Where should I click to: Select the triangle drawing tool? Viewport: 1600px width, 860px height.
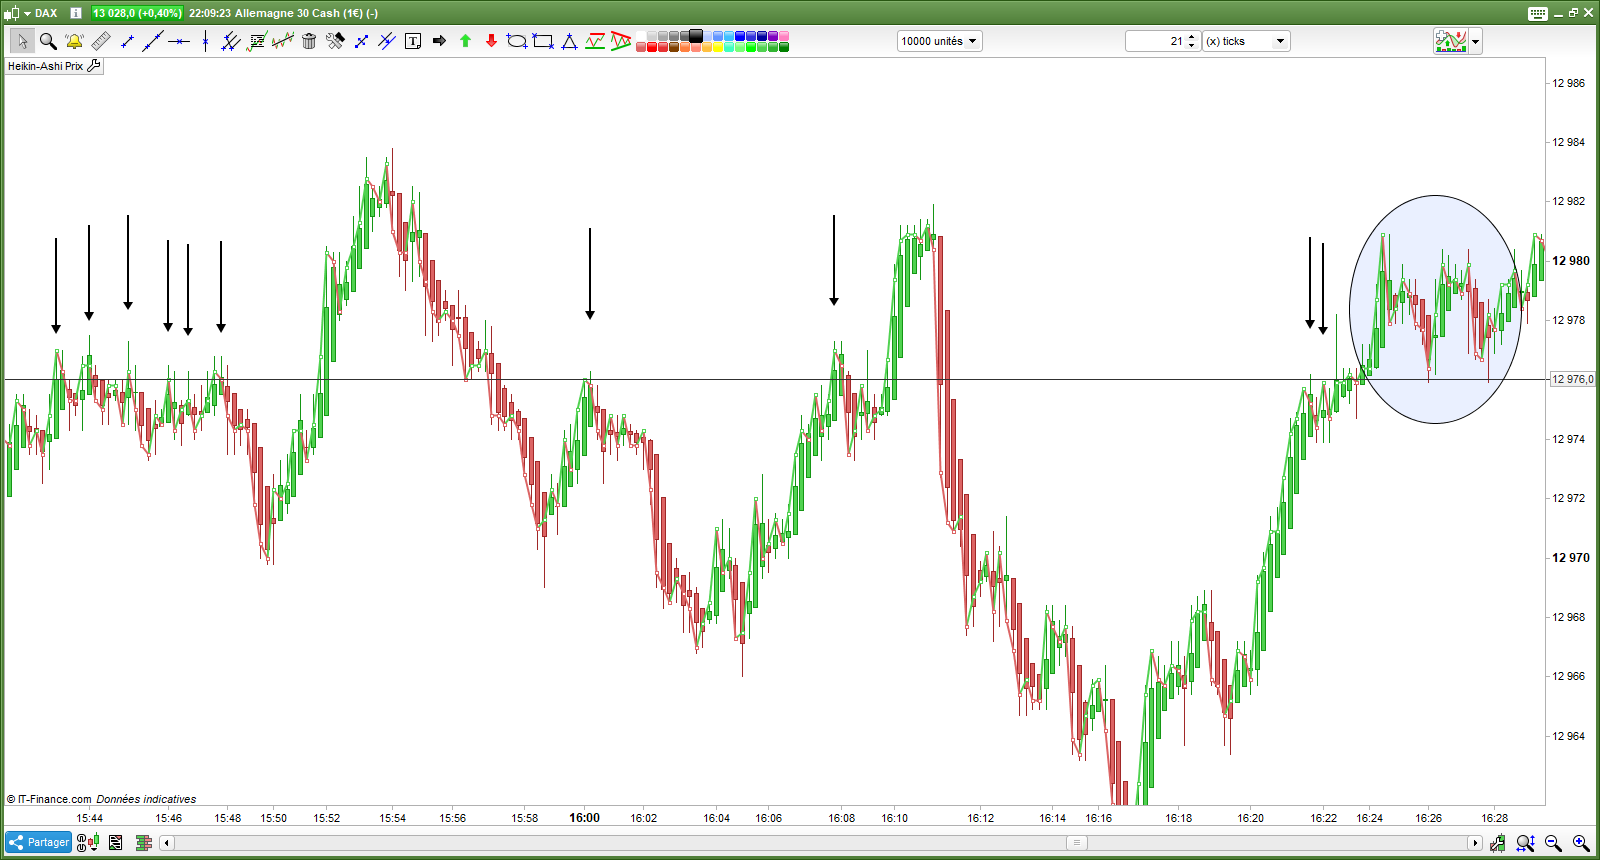click(x=569, y=41)
